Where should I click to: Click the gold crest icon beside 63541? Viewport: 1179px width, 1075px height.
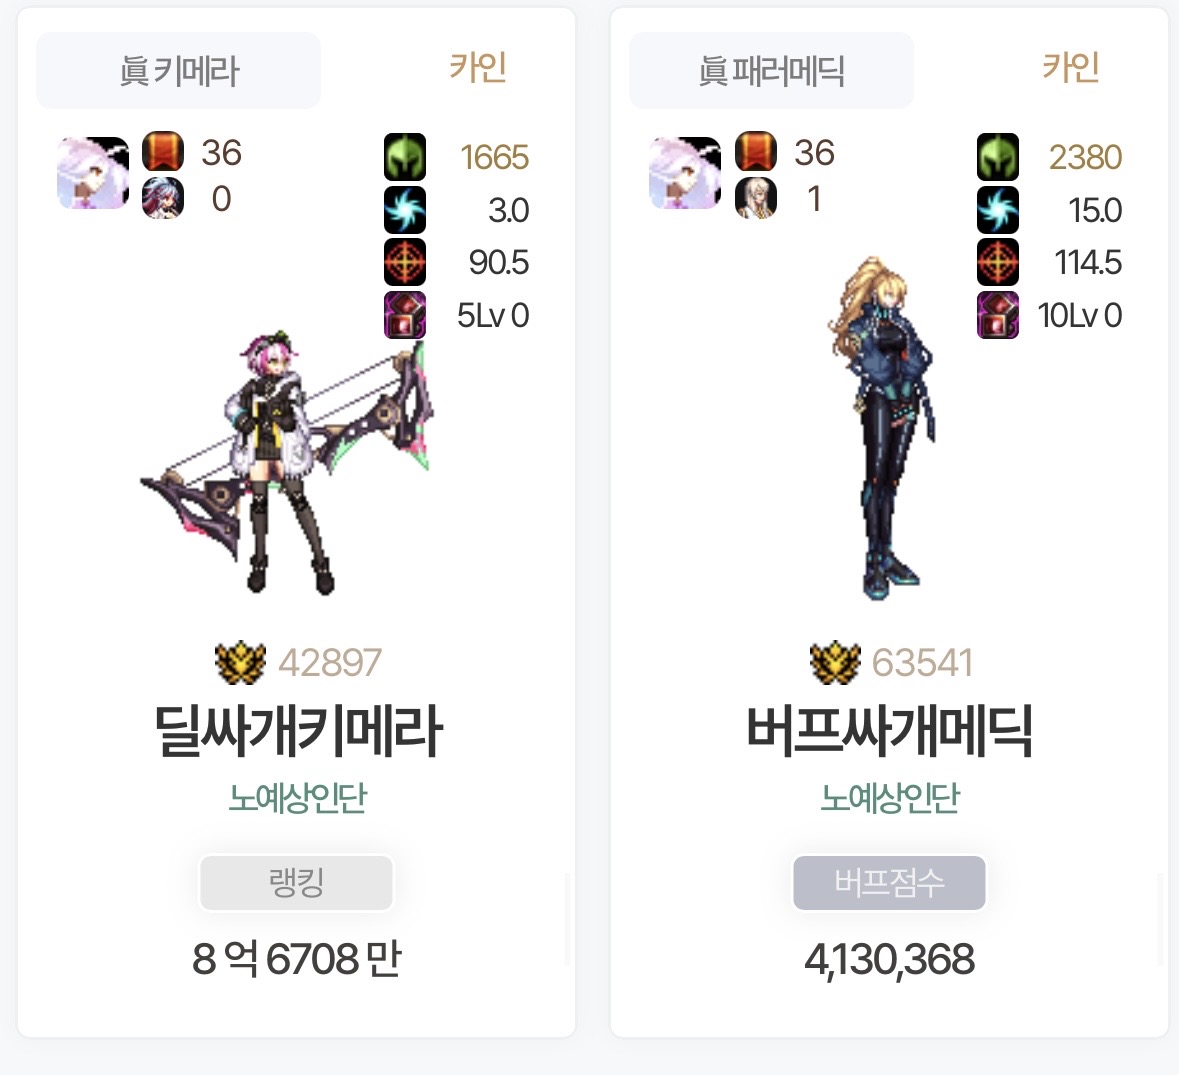click(x=835, y=662)
